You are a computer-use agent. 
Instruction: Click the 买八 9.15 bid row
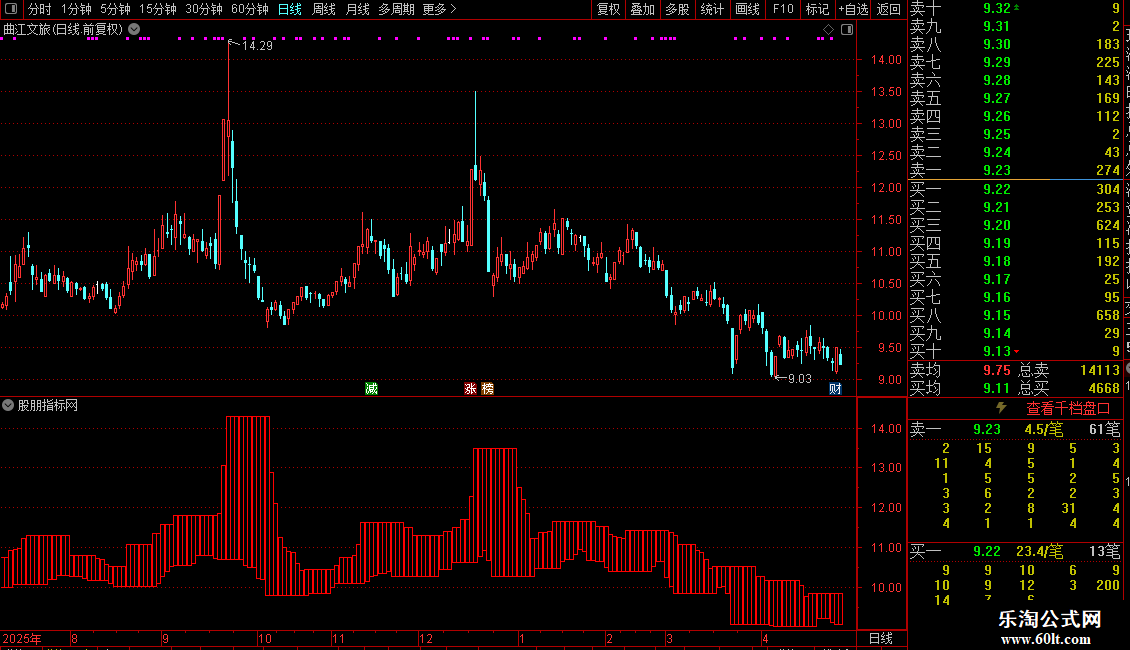point(1015,315)
